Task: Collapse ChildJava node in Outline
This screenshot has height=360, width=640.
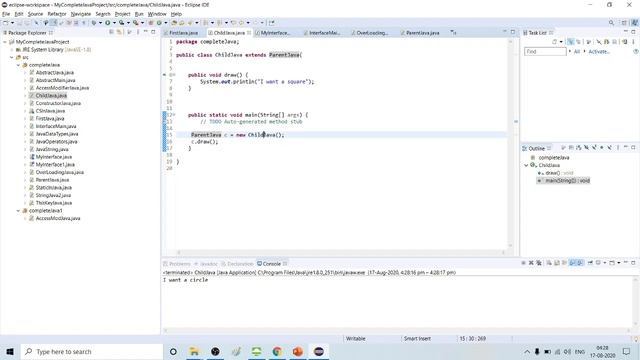Action: (x=526, y=165)
